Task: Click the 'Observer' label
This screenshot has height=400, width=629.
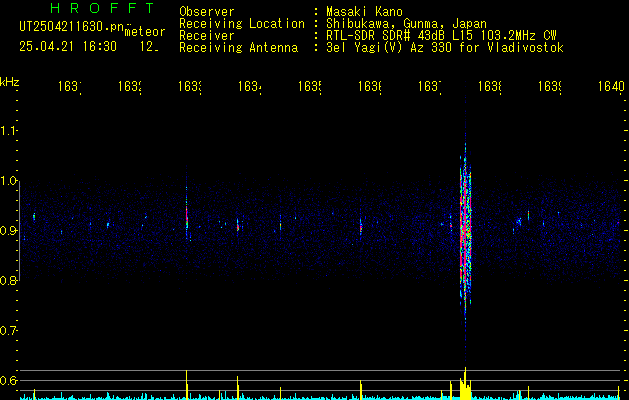Action: [207, 12]
